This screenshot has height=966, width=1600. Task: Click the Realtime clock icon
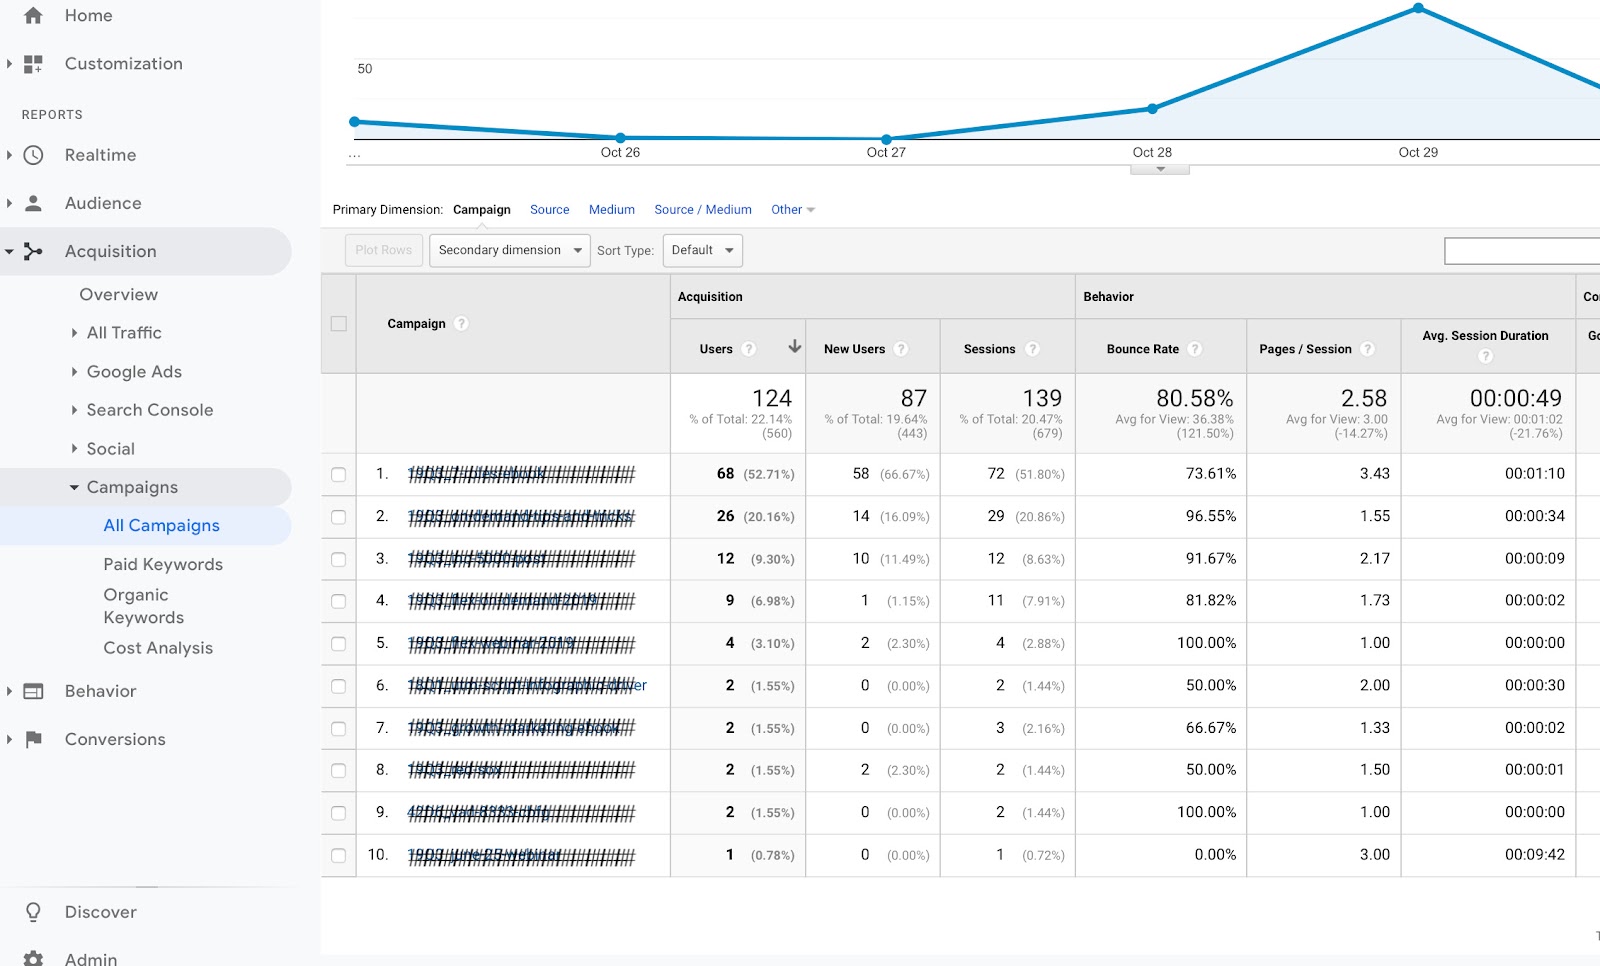[33, 155]
